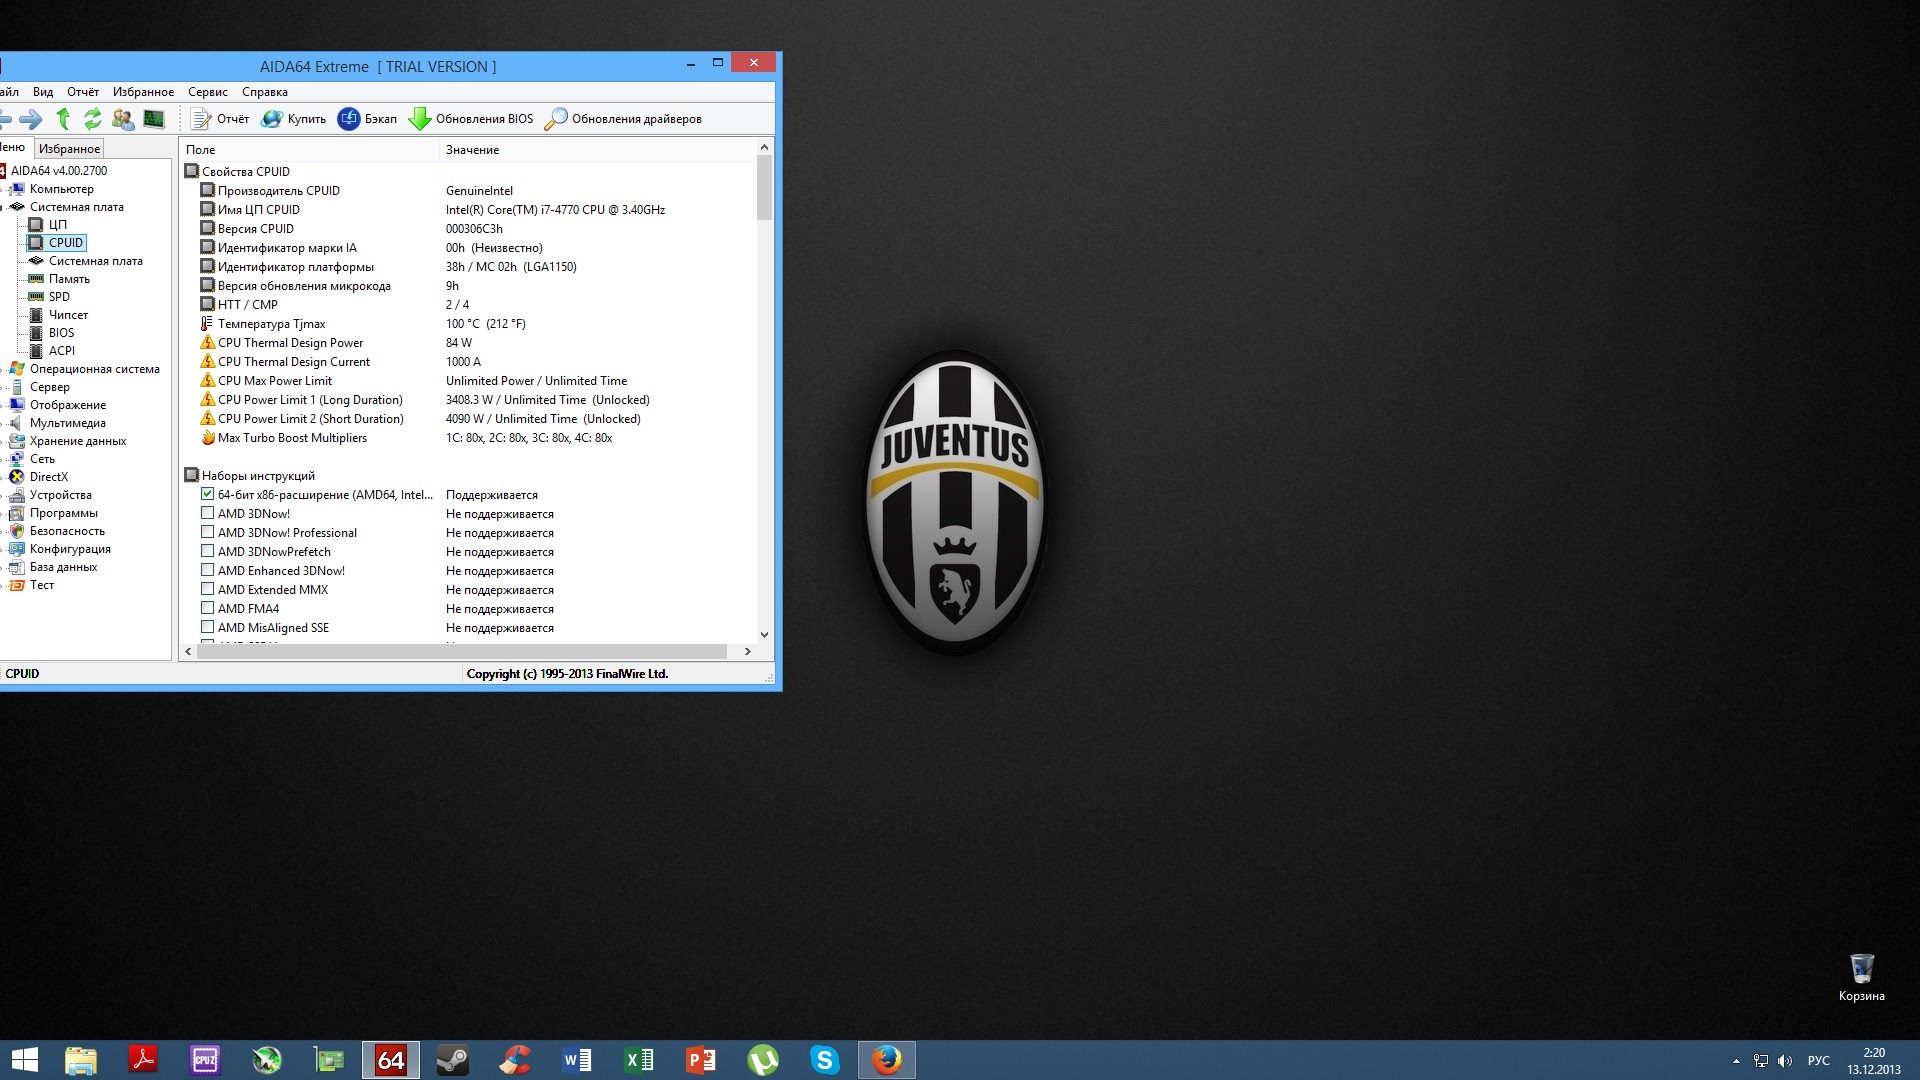Open the Сервис menu
This screenshot has height=1080, width=1920.
(207, 92)
